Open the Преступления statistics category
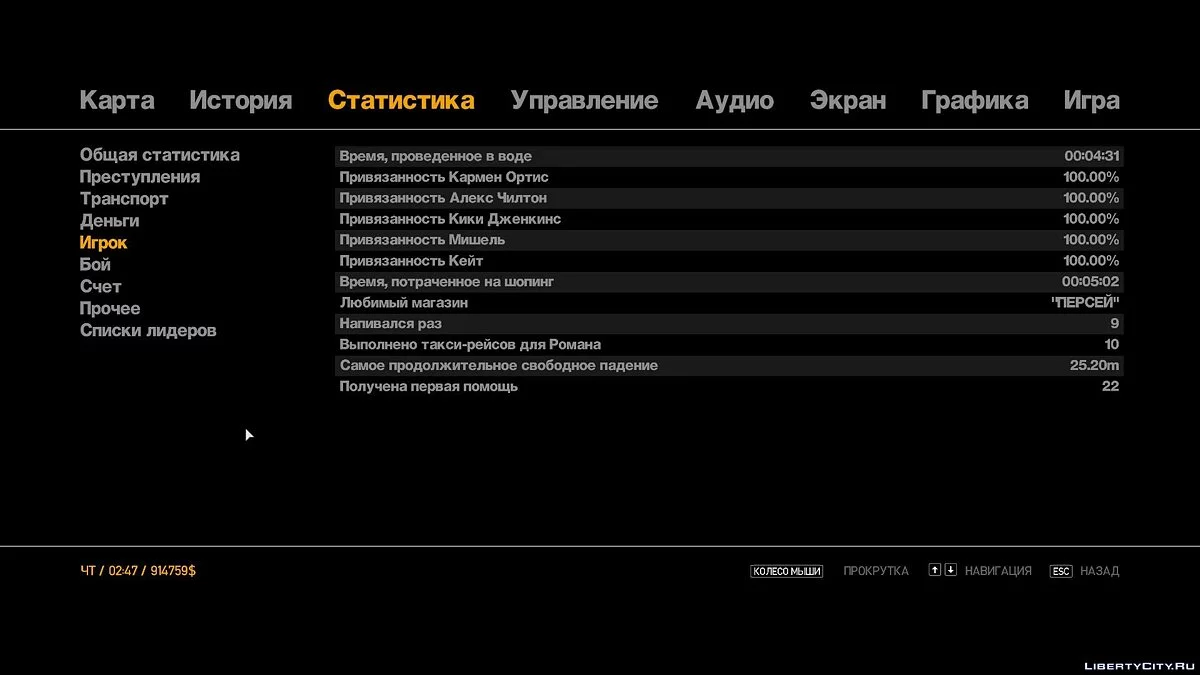This screenshot has height=675, width=1200. coord(140,177)
